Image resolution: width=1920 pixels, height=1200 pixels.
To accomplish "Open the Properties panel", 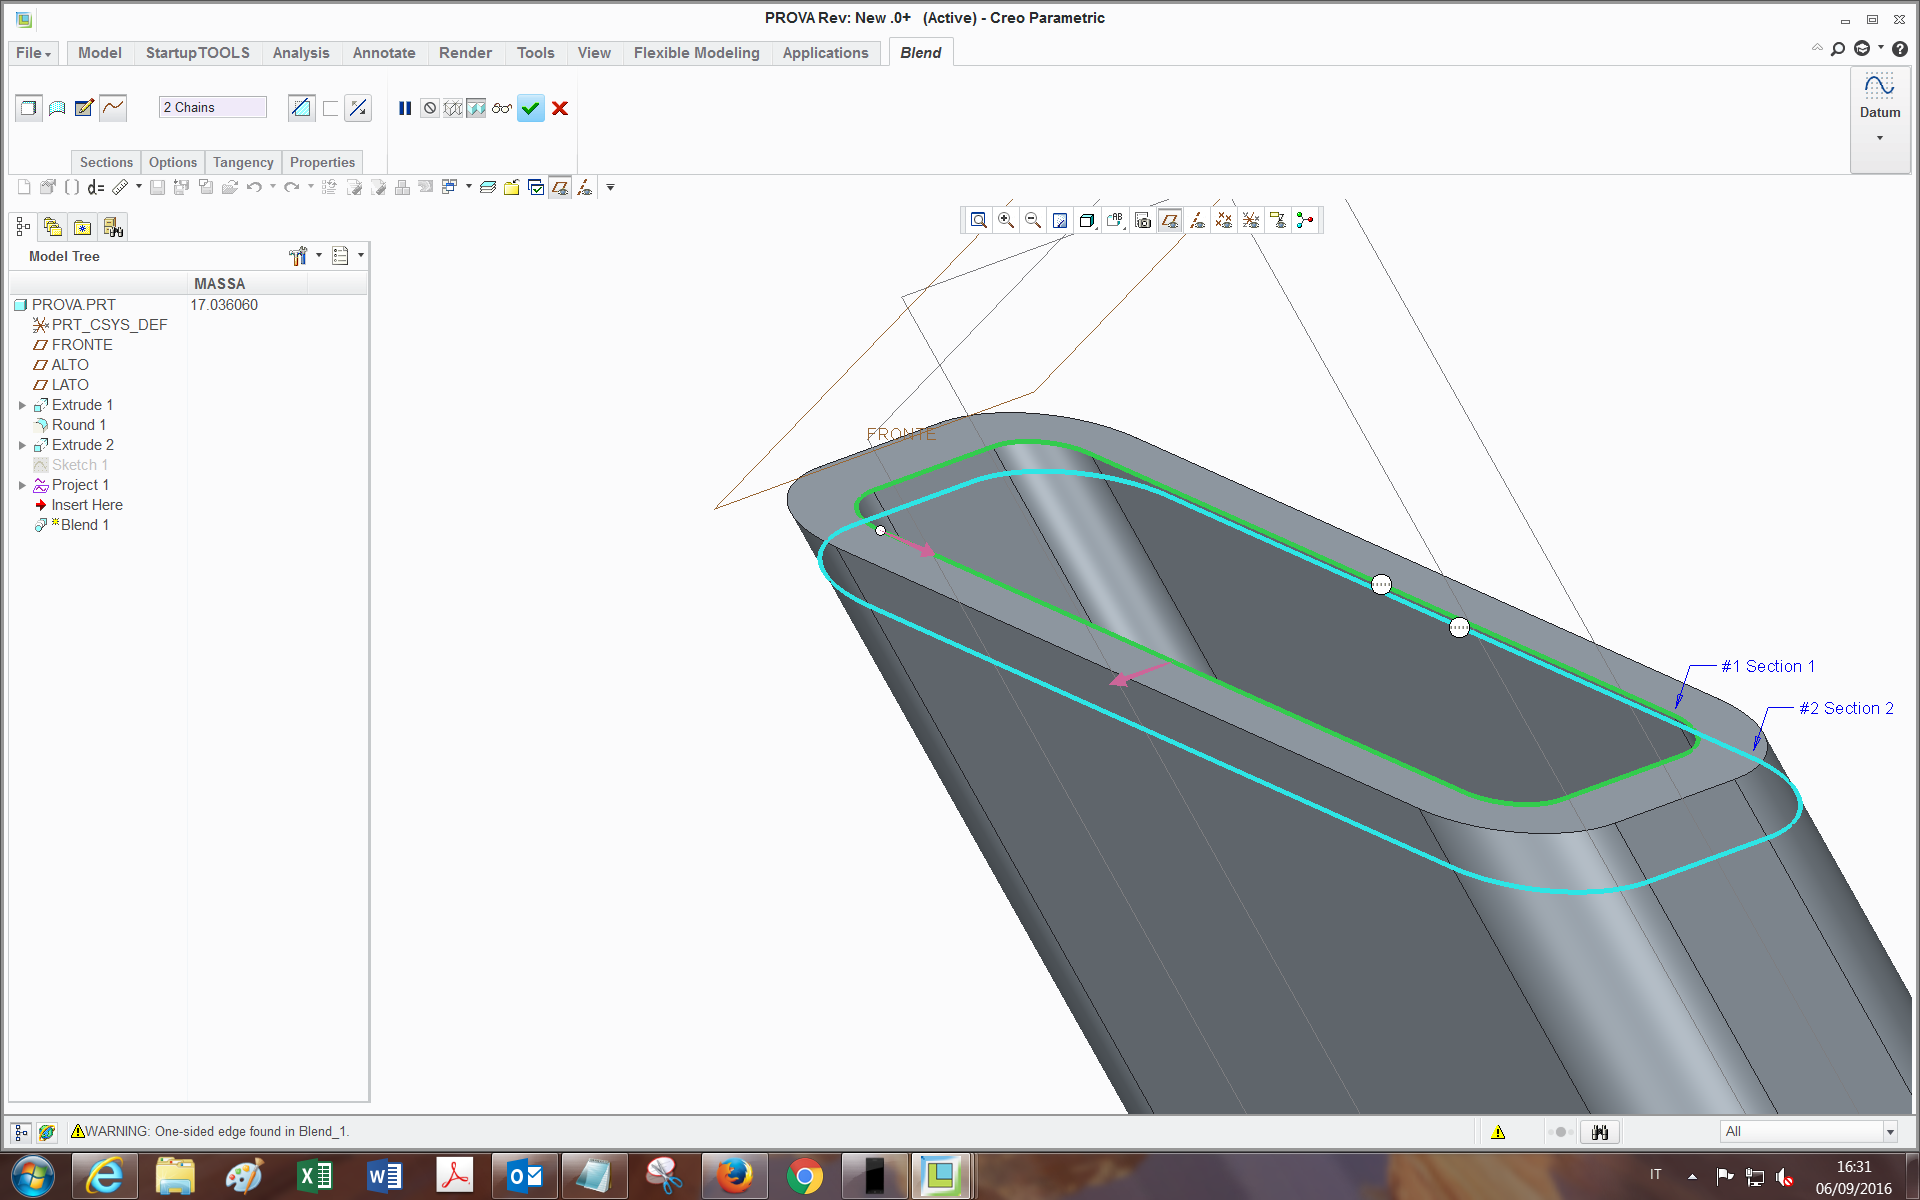I will (x=322, y=162).
